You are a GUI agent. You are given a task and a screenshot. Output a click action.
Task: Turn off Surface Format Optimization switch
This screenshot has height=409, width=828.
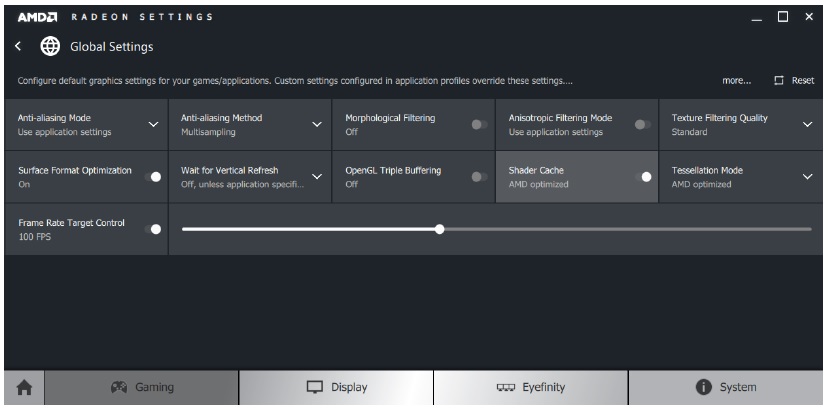point(153,177)
